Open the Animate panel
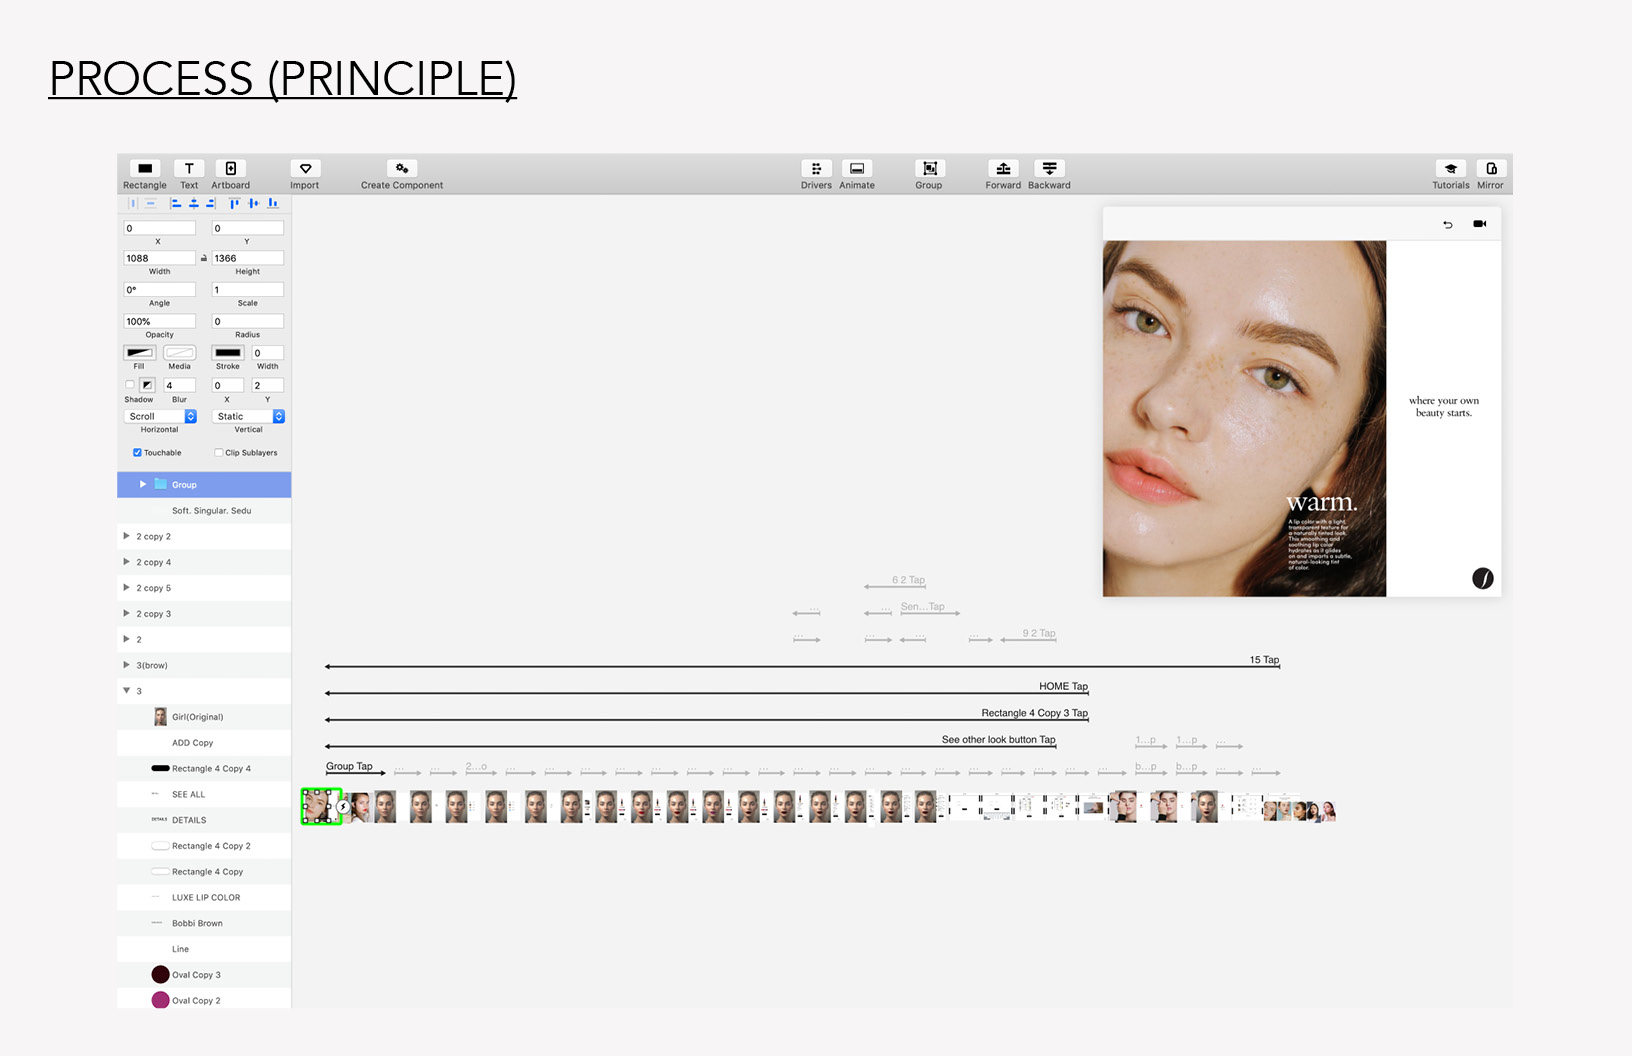Screen dimensions: 1632x1056 857,168
